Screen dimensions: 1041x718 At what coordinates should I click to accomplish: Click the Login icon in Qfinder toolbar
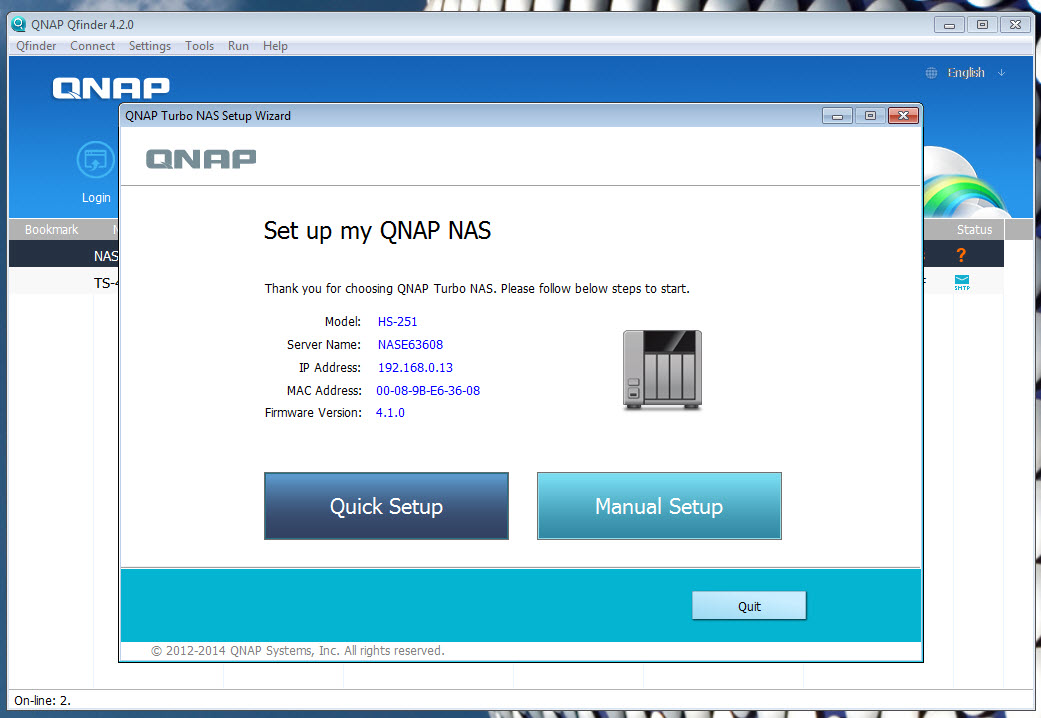click(x=96, y=160)
